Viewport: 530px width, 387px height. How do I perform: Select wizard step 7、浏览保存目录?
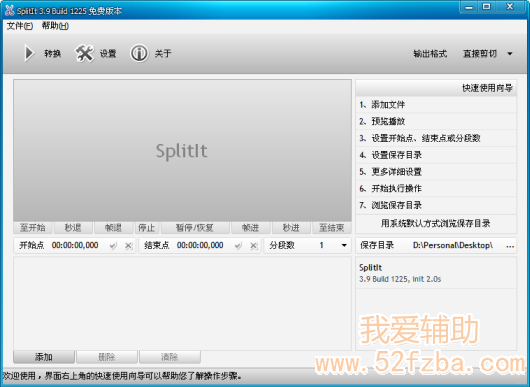[436, 205]
